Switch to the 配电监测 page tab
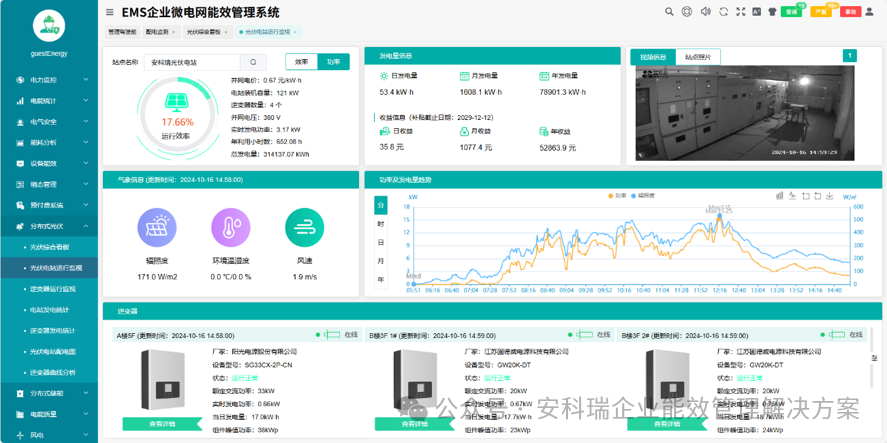887x443 pixels. (161, 32)
